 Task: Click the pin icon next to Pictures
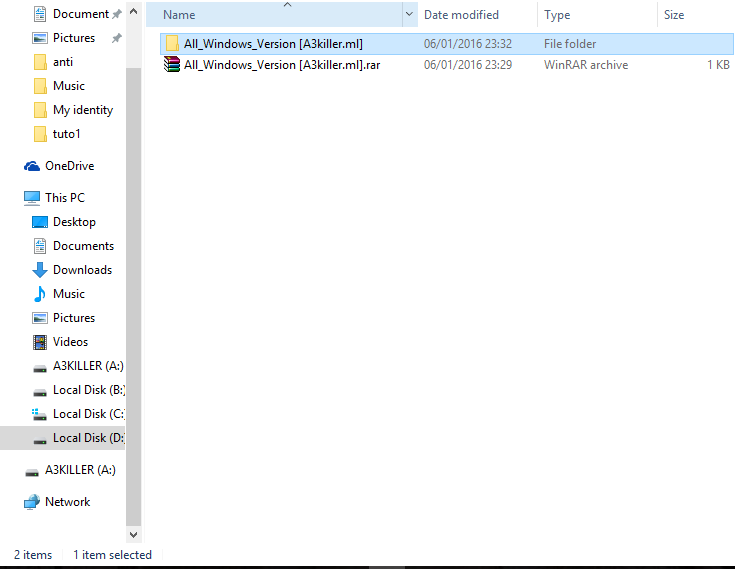[x=117, y=38]
